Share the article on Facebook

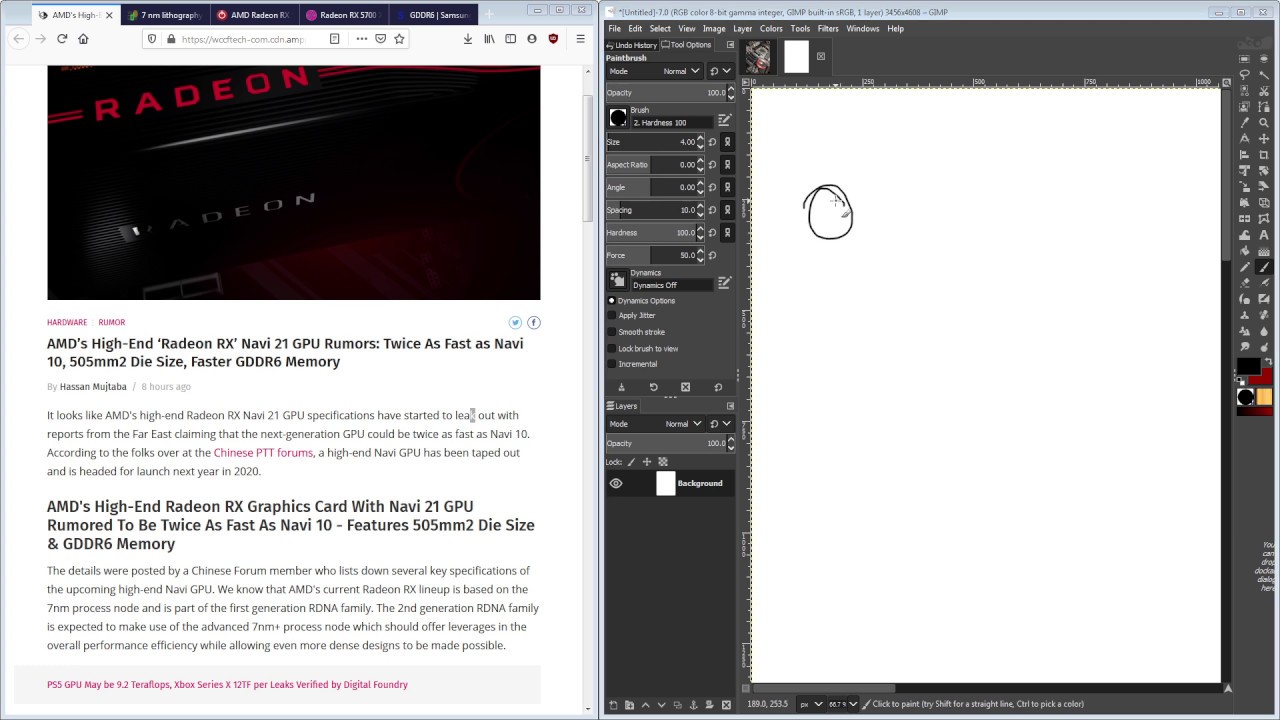(534, 322)
